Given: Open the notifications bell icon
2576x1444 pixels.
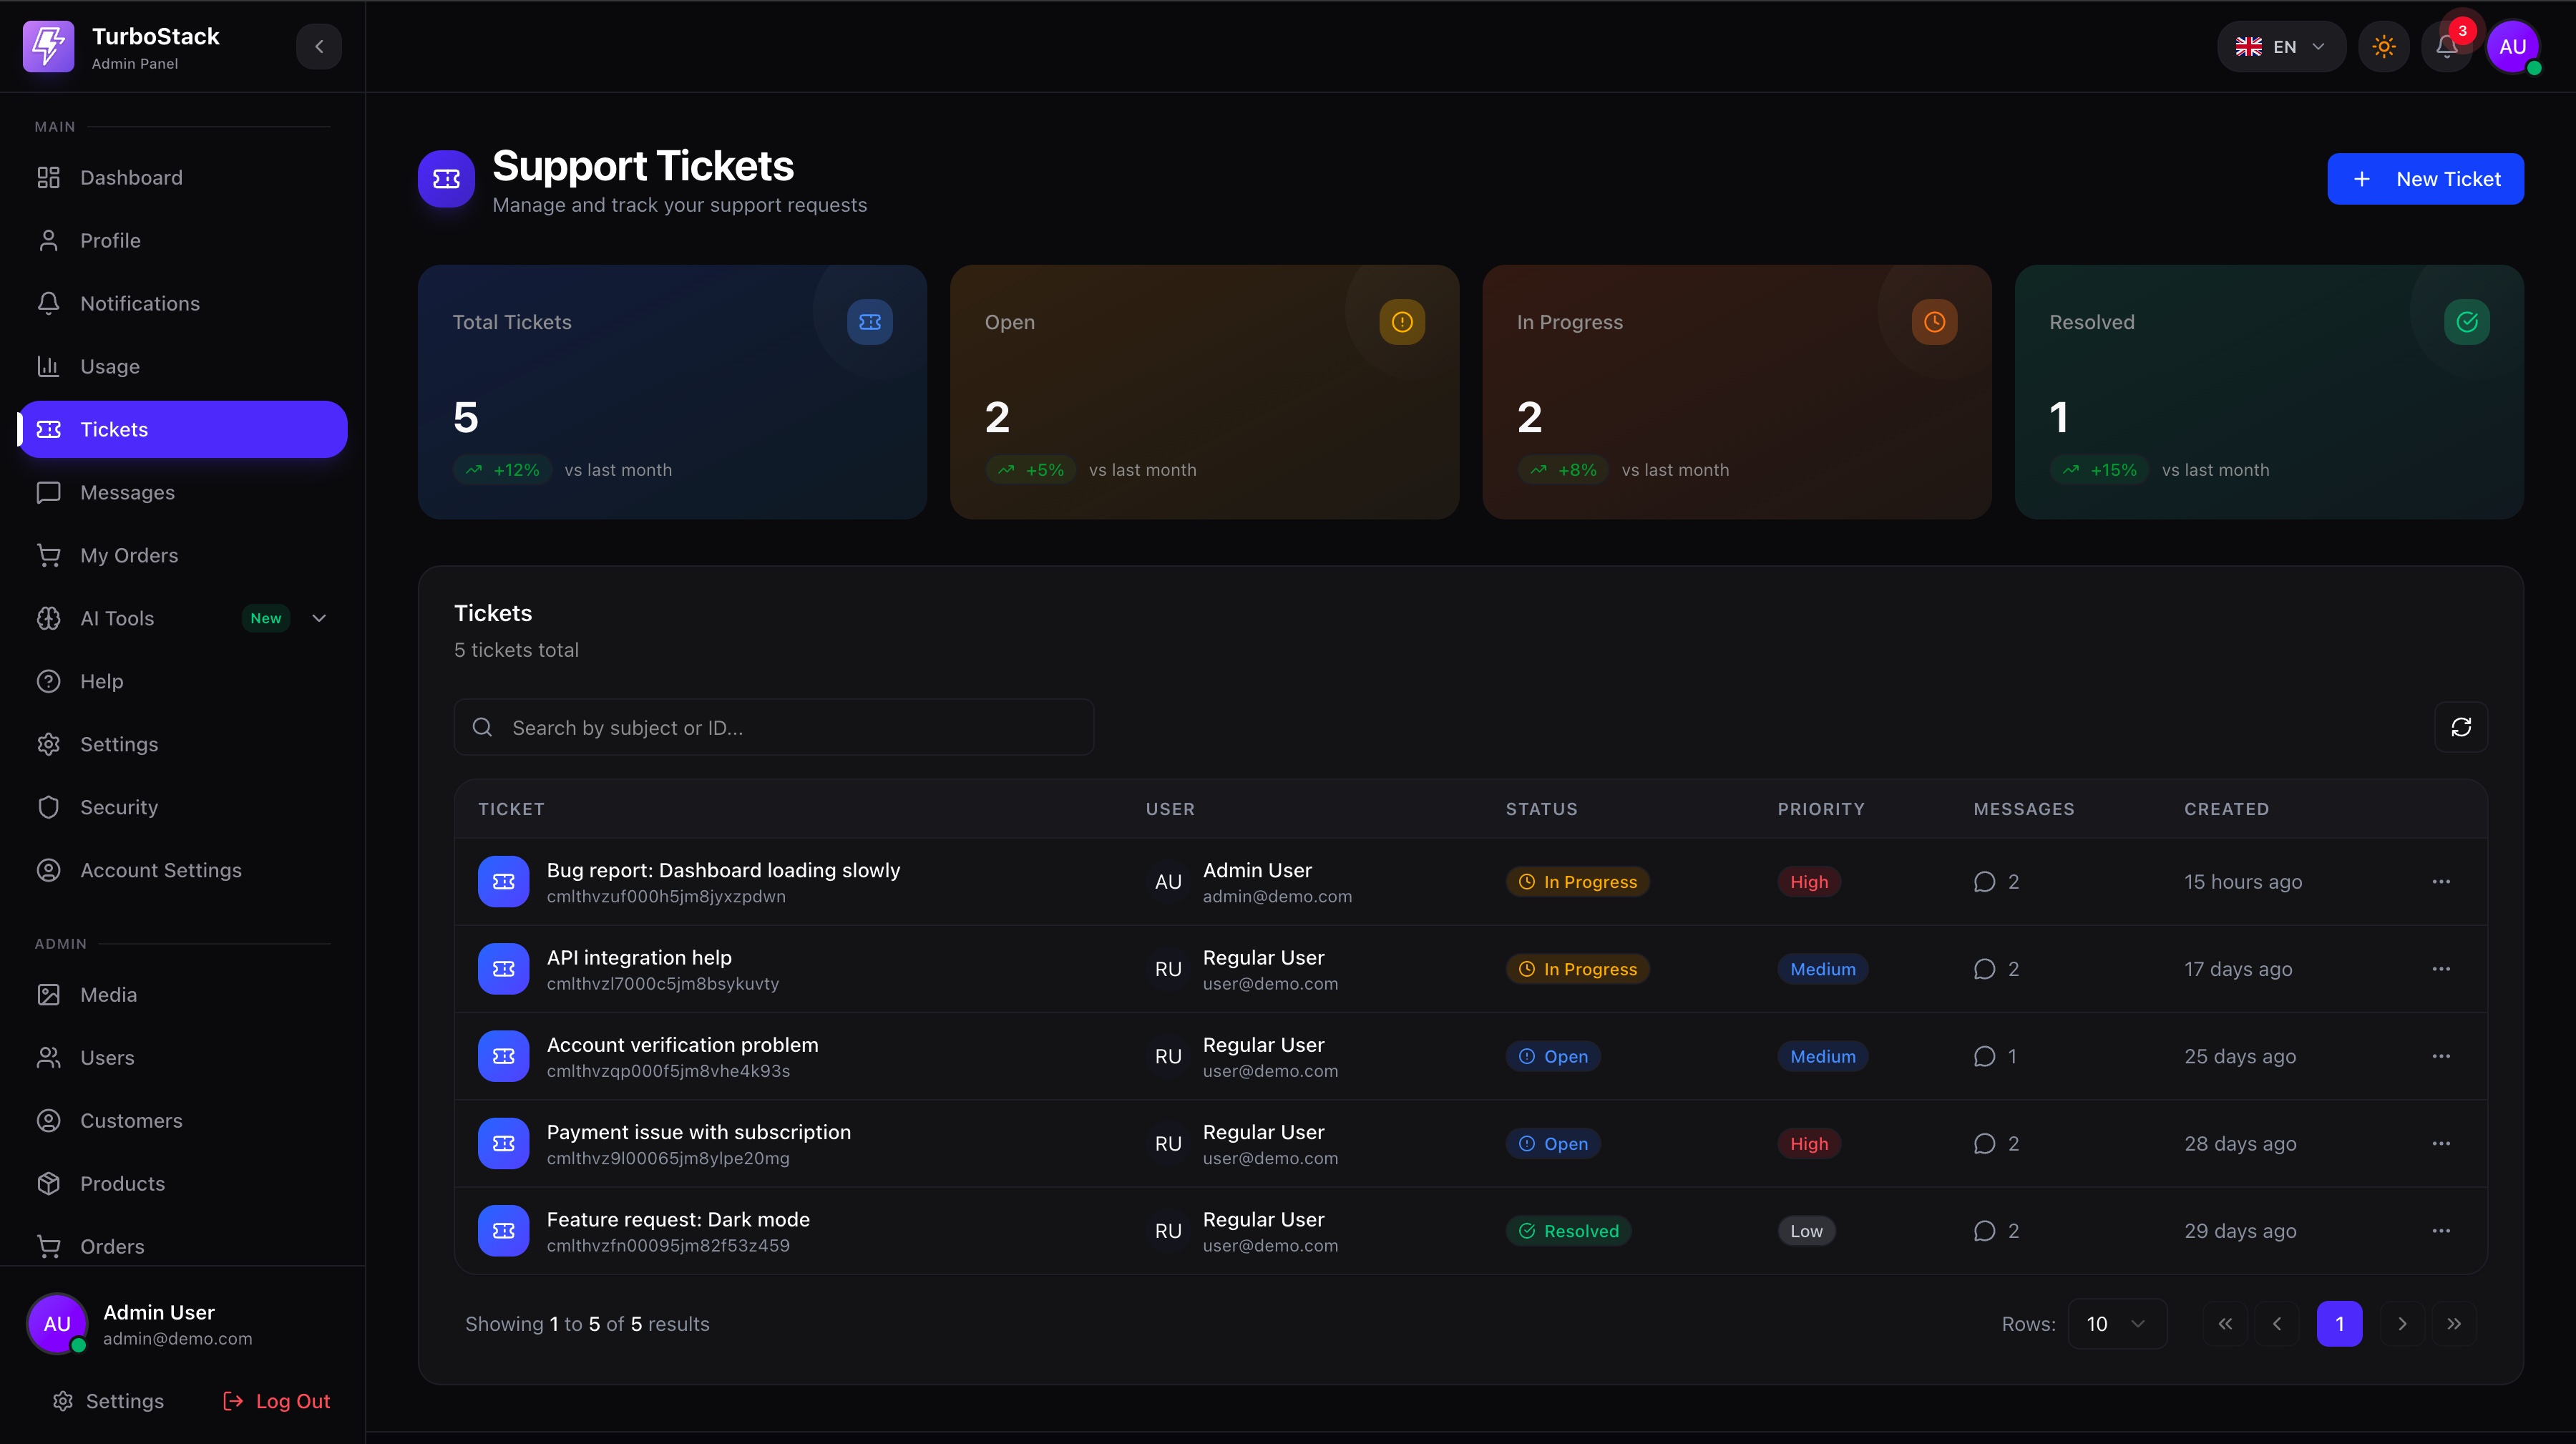Looking at the screenshot, I should pyautogui.click(x=2446, y=47).
